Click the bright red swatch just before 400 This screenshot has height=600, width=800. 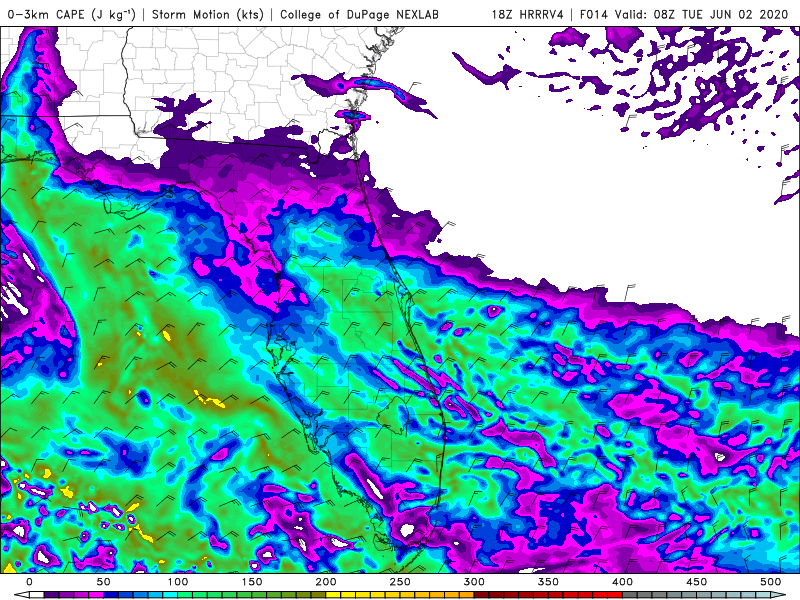[x=614, y=595]
